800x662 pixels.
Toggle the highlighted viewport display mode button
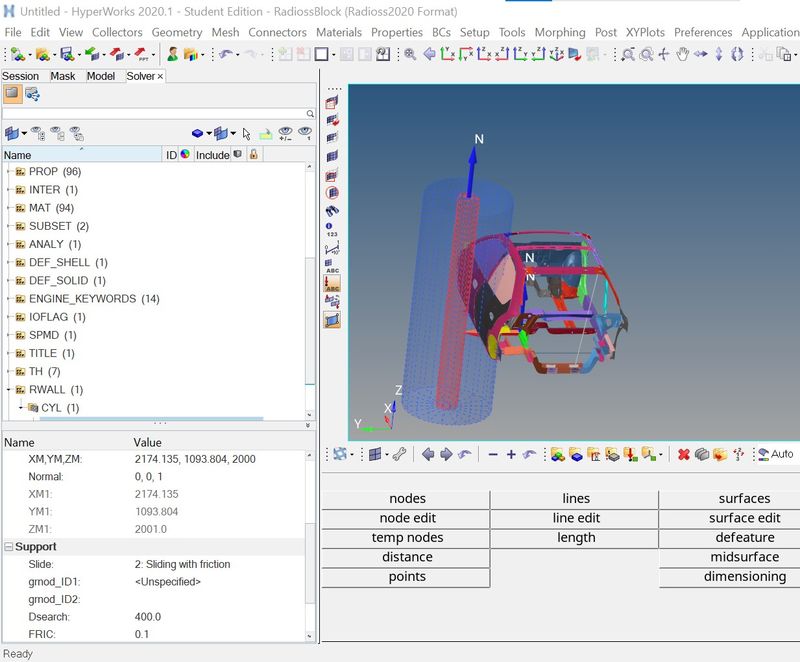pos(332,321)
